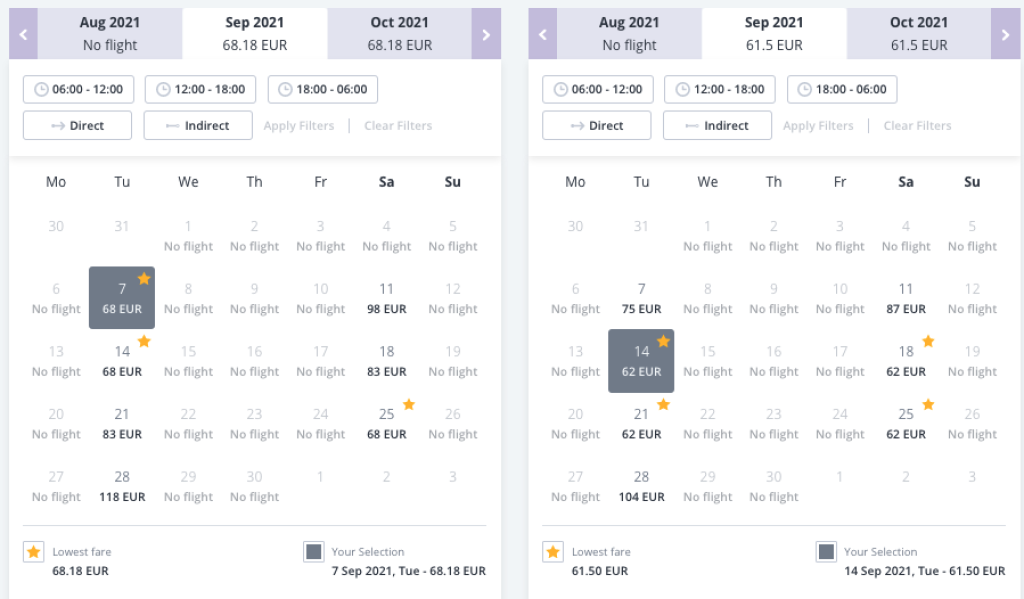Select 11 Sep at 87 EUR in right calendar

(x=906, y=298)
